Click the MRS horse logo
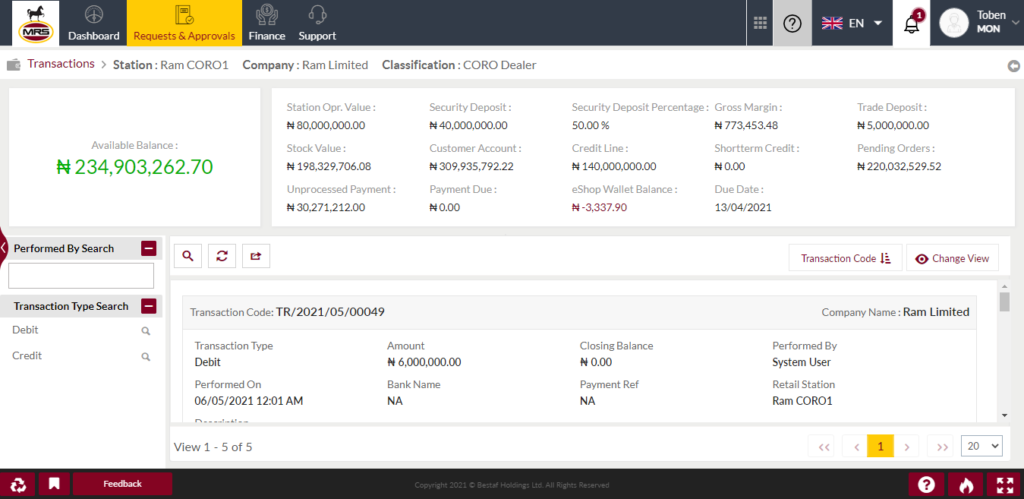Image resolution: width=1024 pixels, height=499 pixels. pos(36,23)
